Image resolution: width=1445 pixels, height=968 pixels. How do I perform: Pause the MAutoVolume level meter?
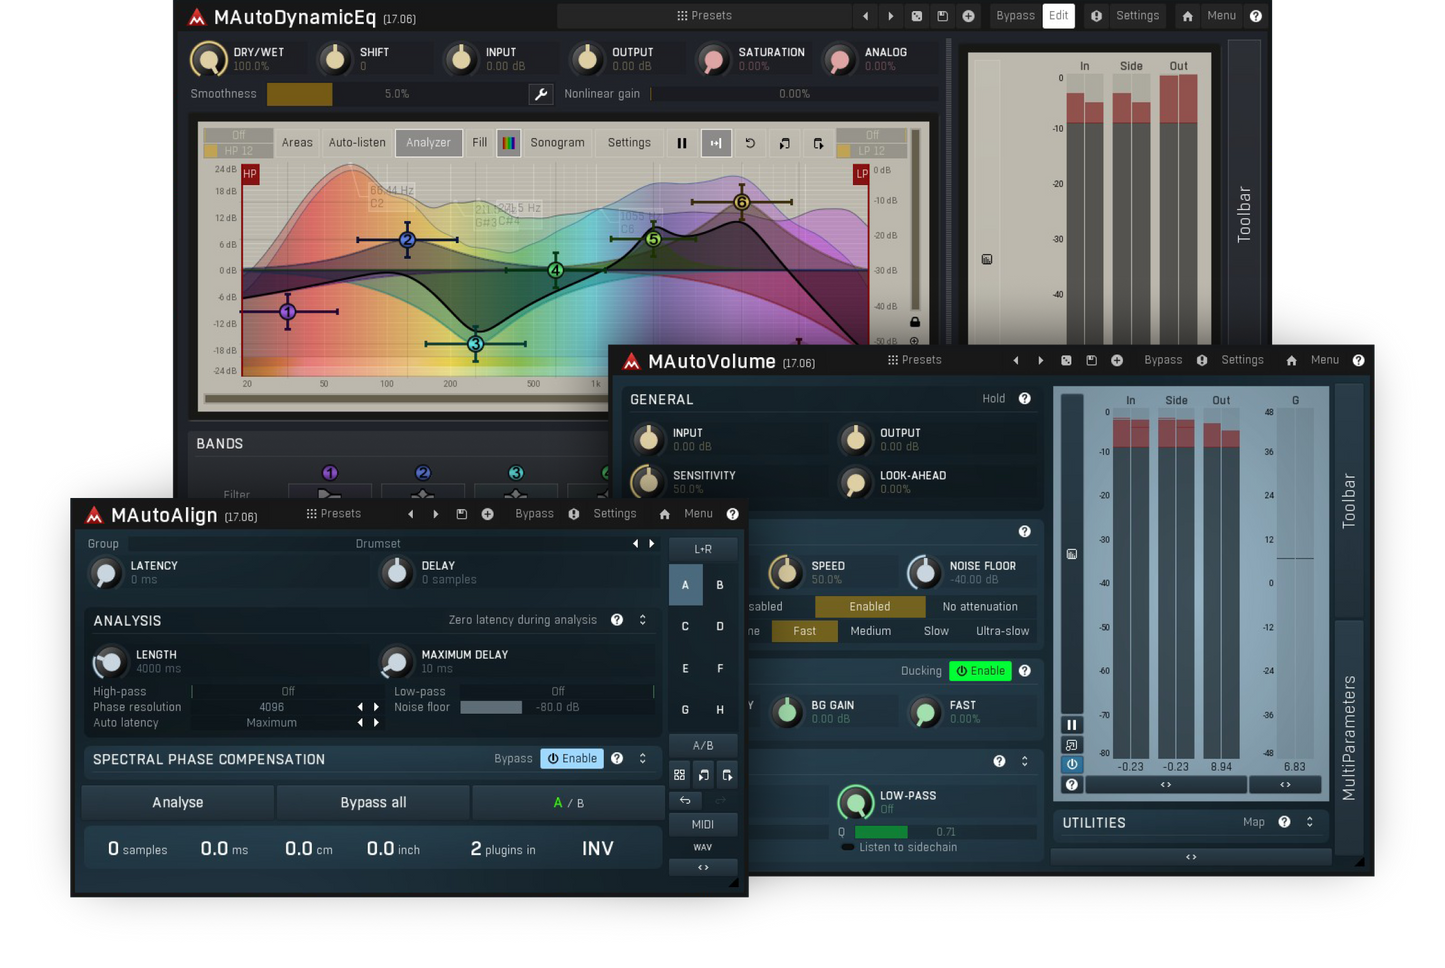tap(1071, 725)
